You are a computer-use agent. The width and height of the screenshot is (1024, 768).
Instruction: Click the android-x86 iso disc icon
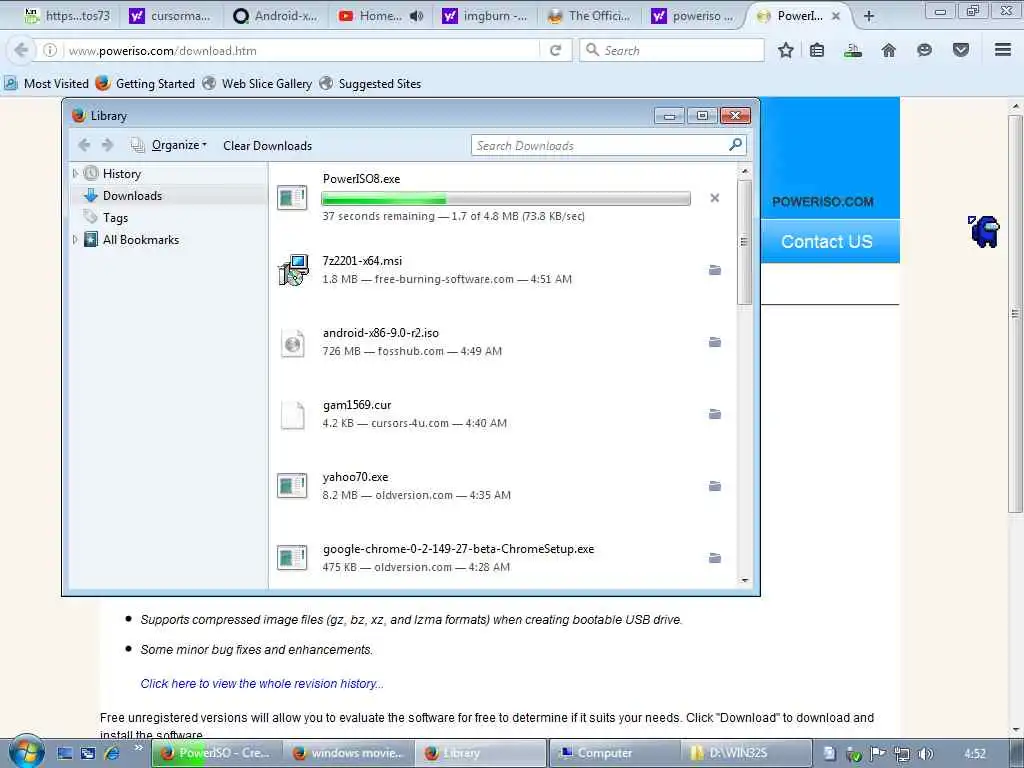click(x=293, y=343)
